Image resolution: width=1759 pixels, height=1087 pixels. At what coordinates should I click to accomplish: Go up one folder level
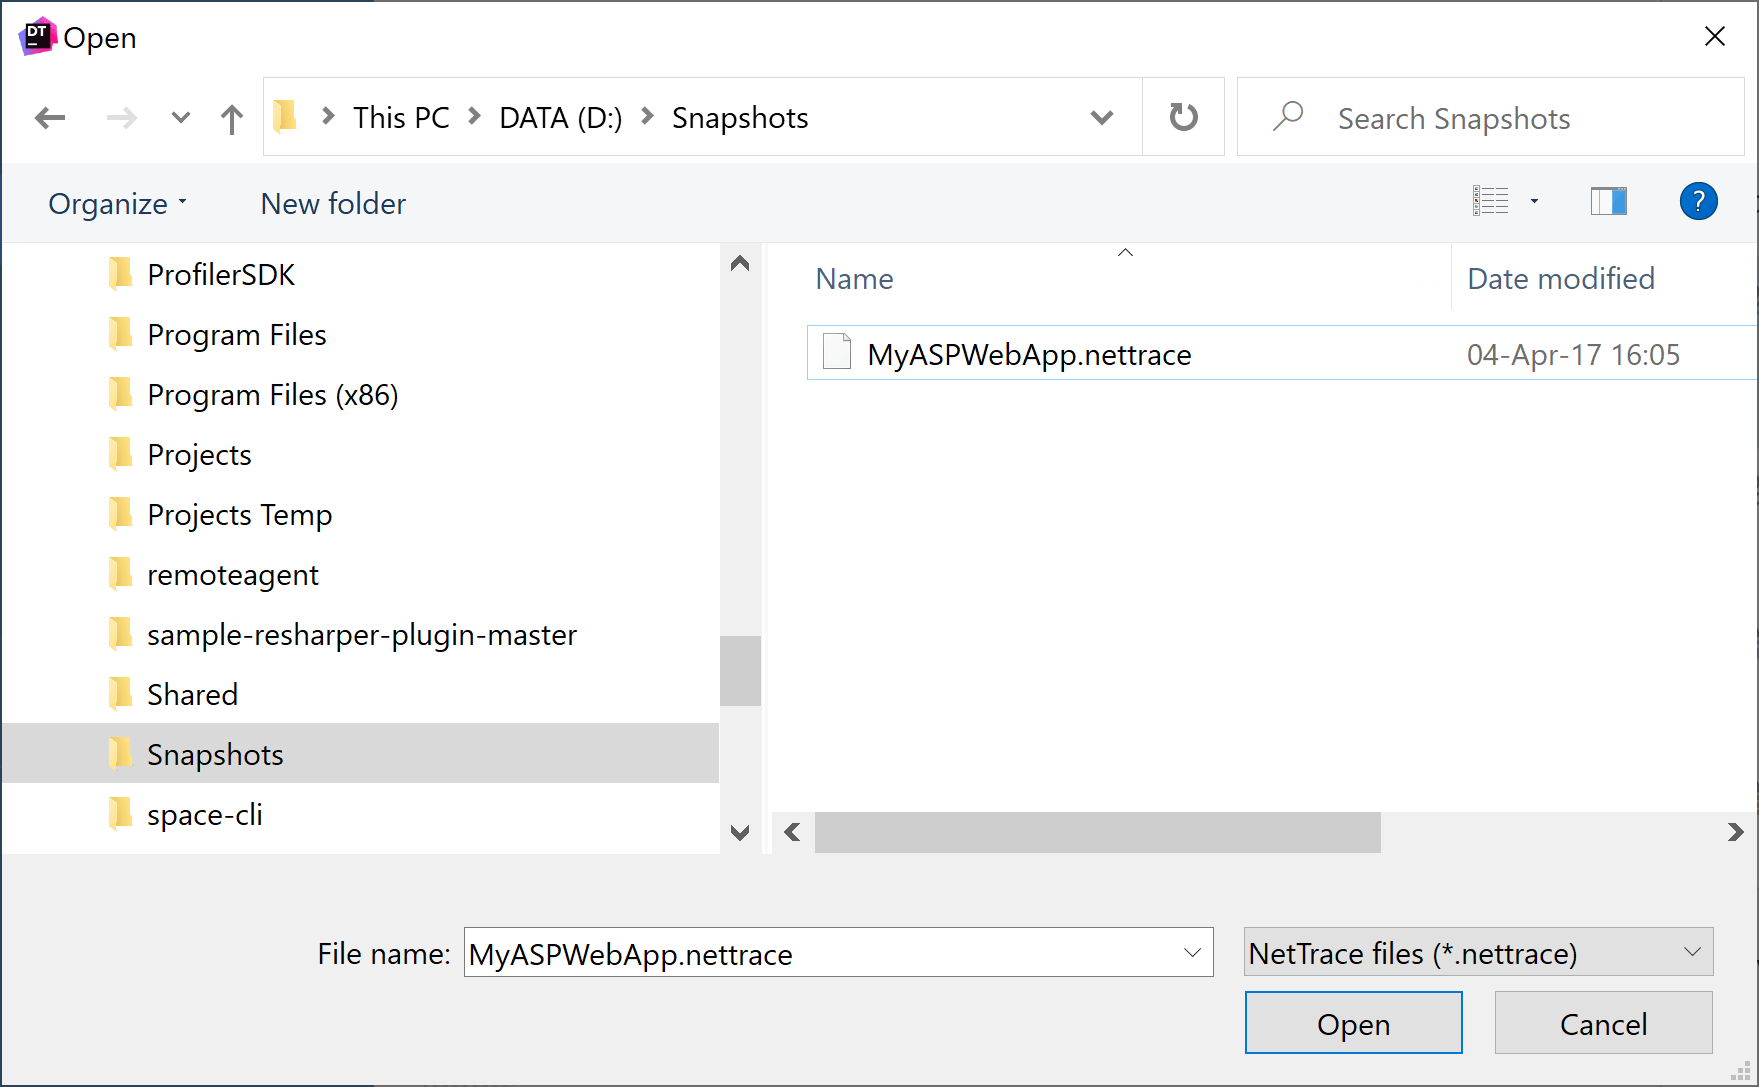[231, 119]
